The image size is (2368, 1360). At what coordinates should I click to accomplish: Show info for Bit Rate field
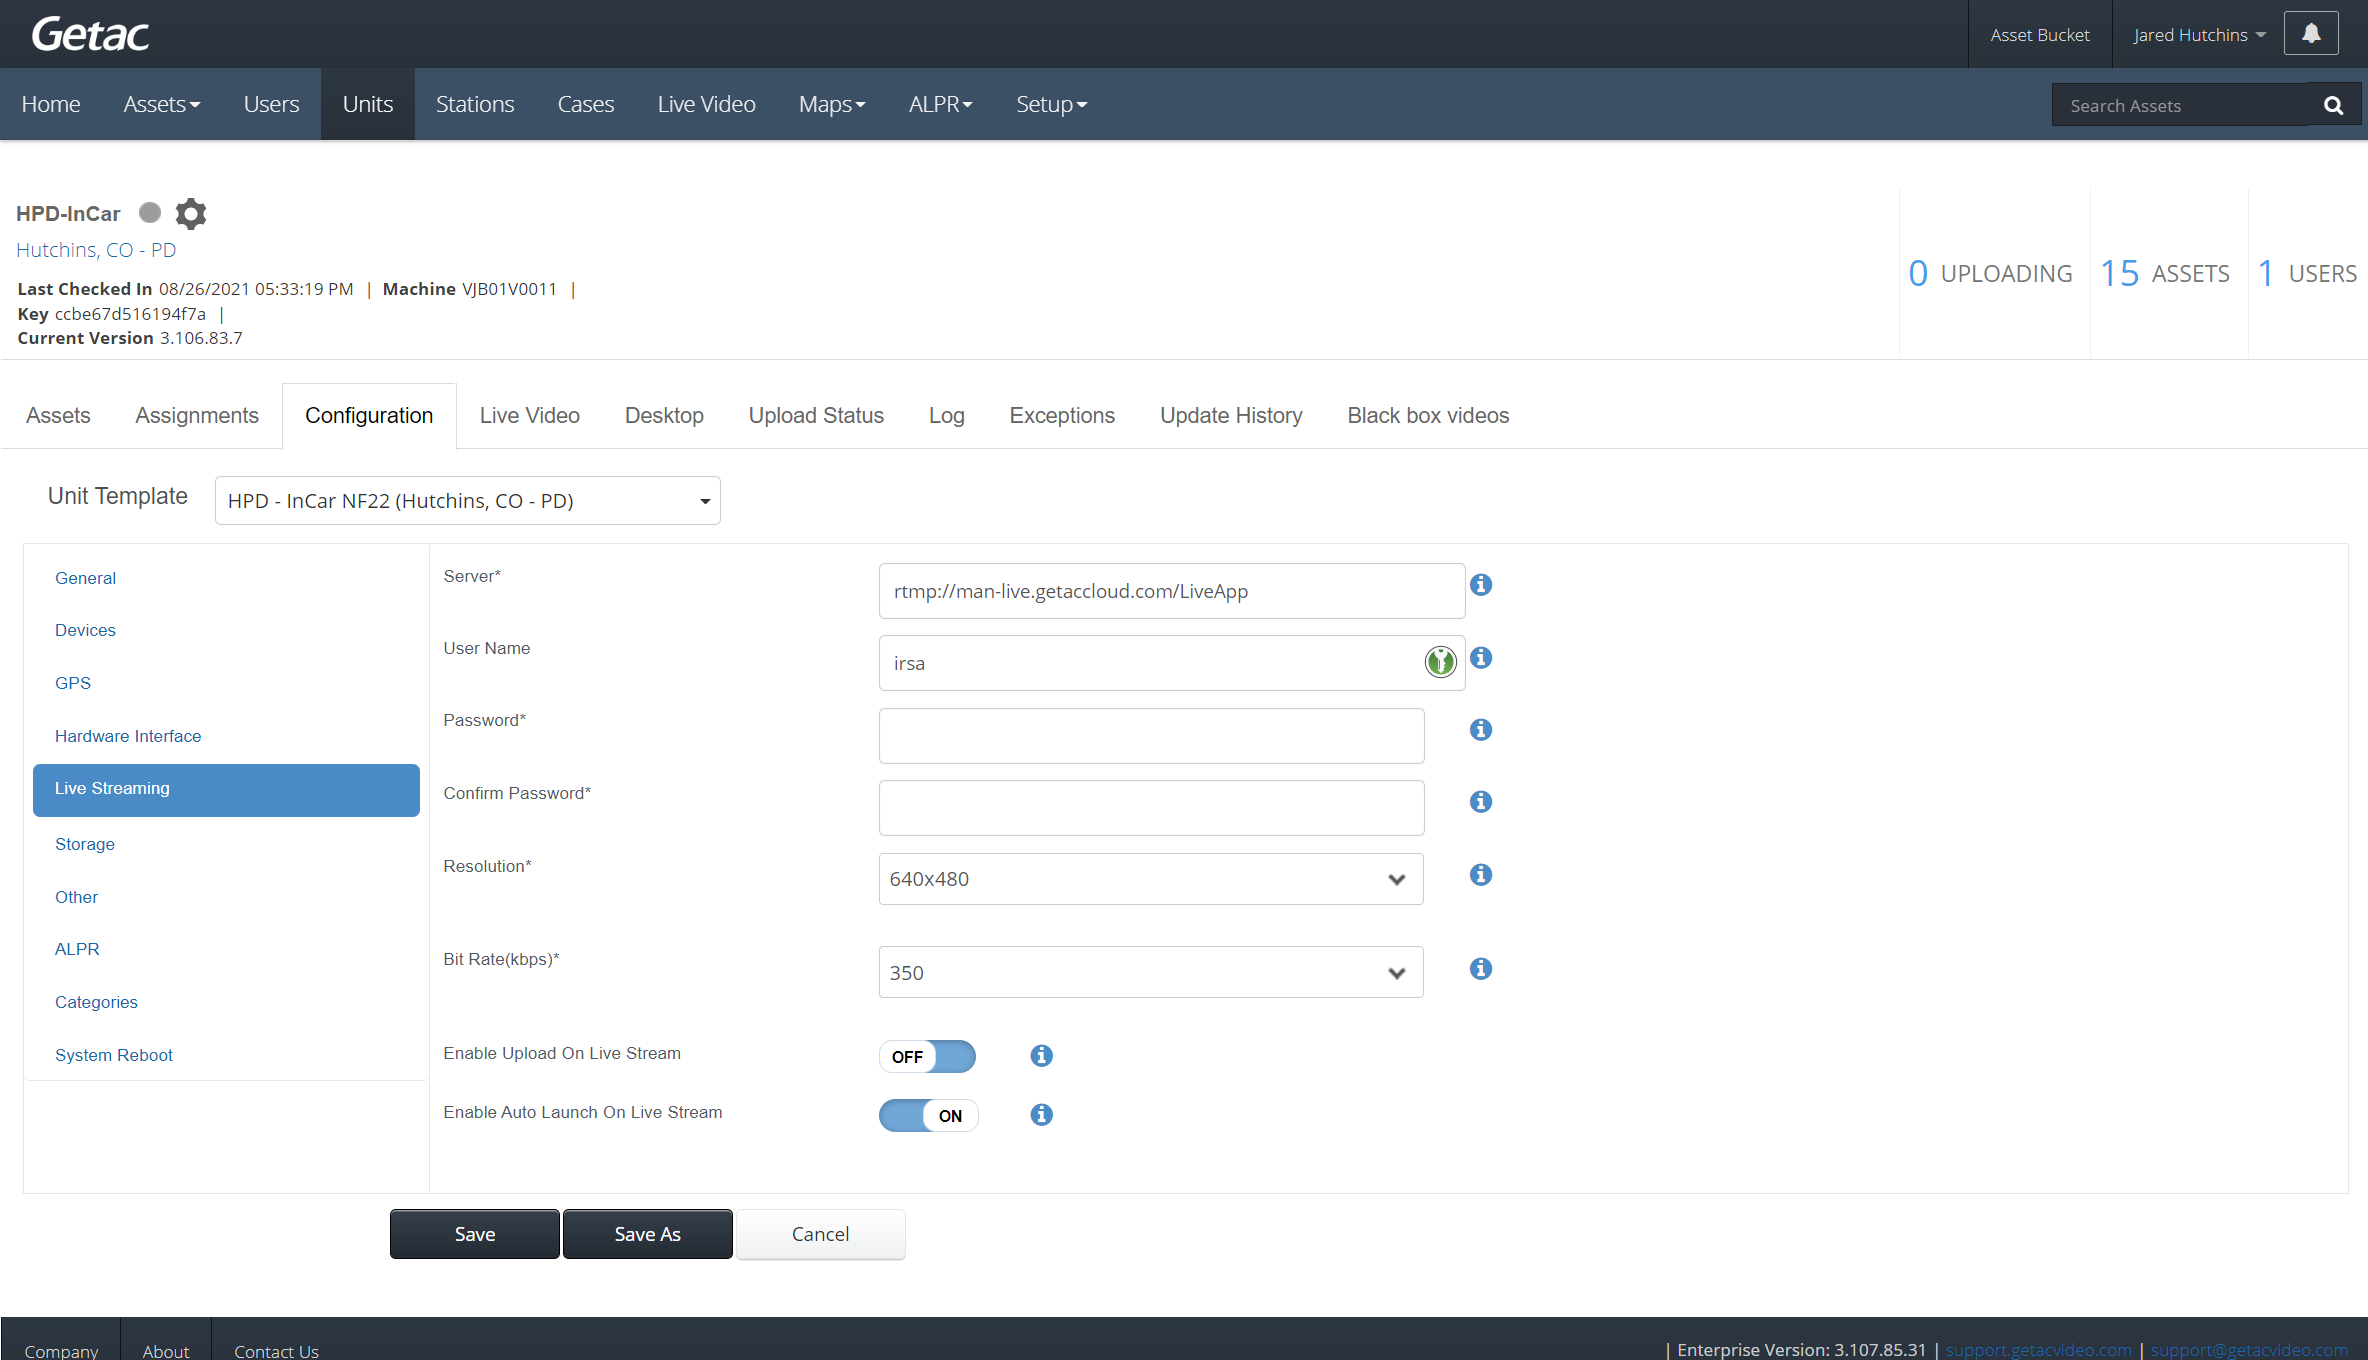[1481, 969]
